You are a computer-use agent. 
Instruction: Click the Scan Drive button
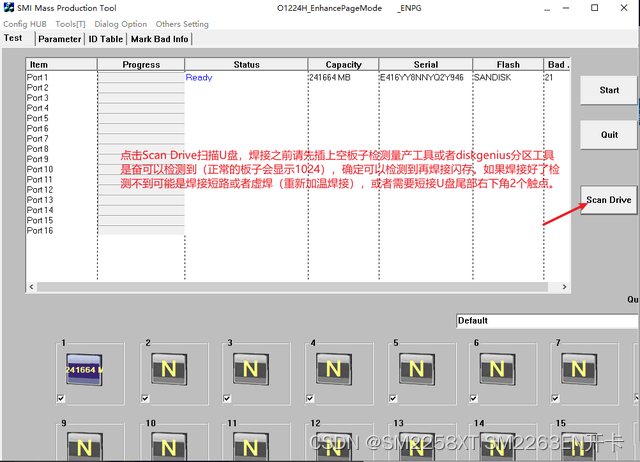[609, 200]
